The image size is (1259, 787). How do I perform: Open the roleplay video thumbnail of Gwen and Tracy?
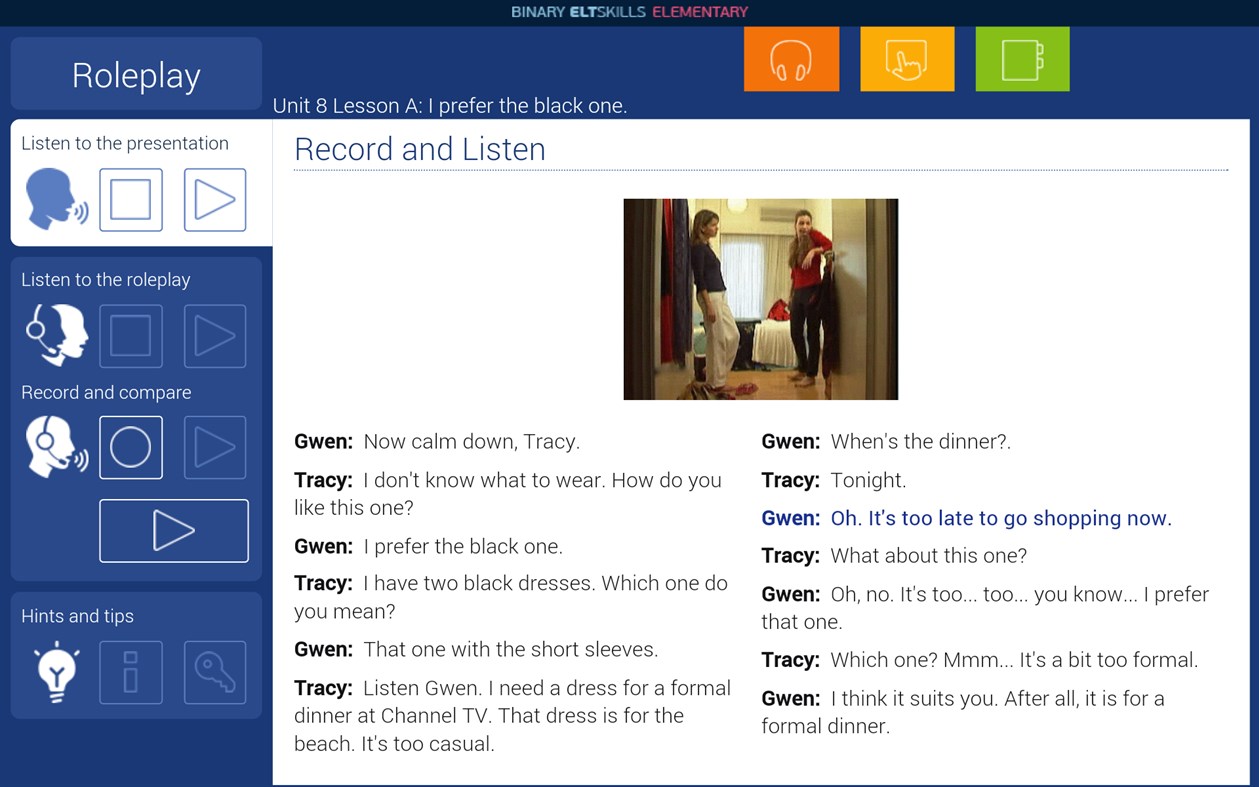tap(760, 298)
